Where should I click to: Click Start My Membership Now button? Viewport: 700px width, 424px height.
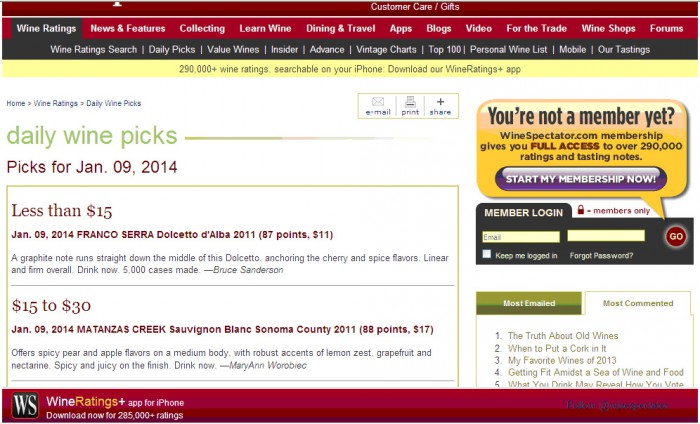pos(580,179)
